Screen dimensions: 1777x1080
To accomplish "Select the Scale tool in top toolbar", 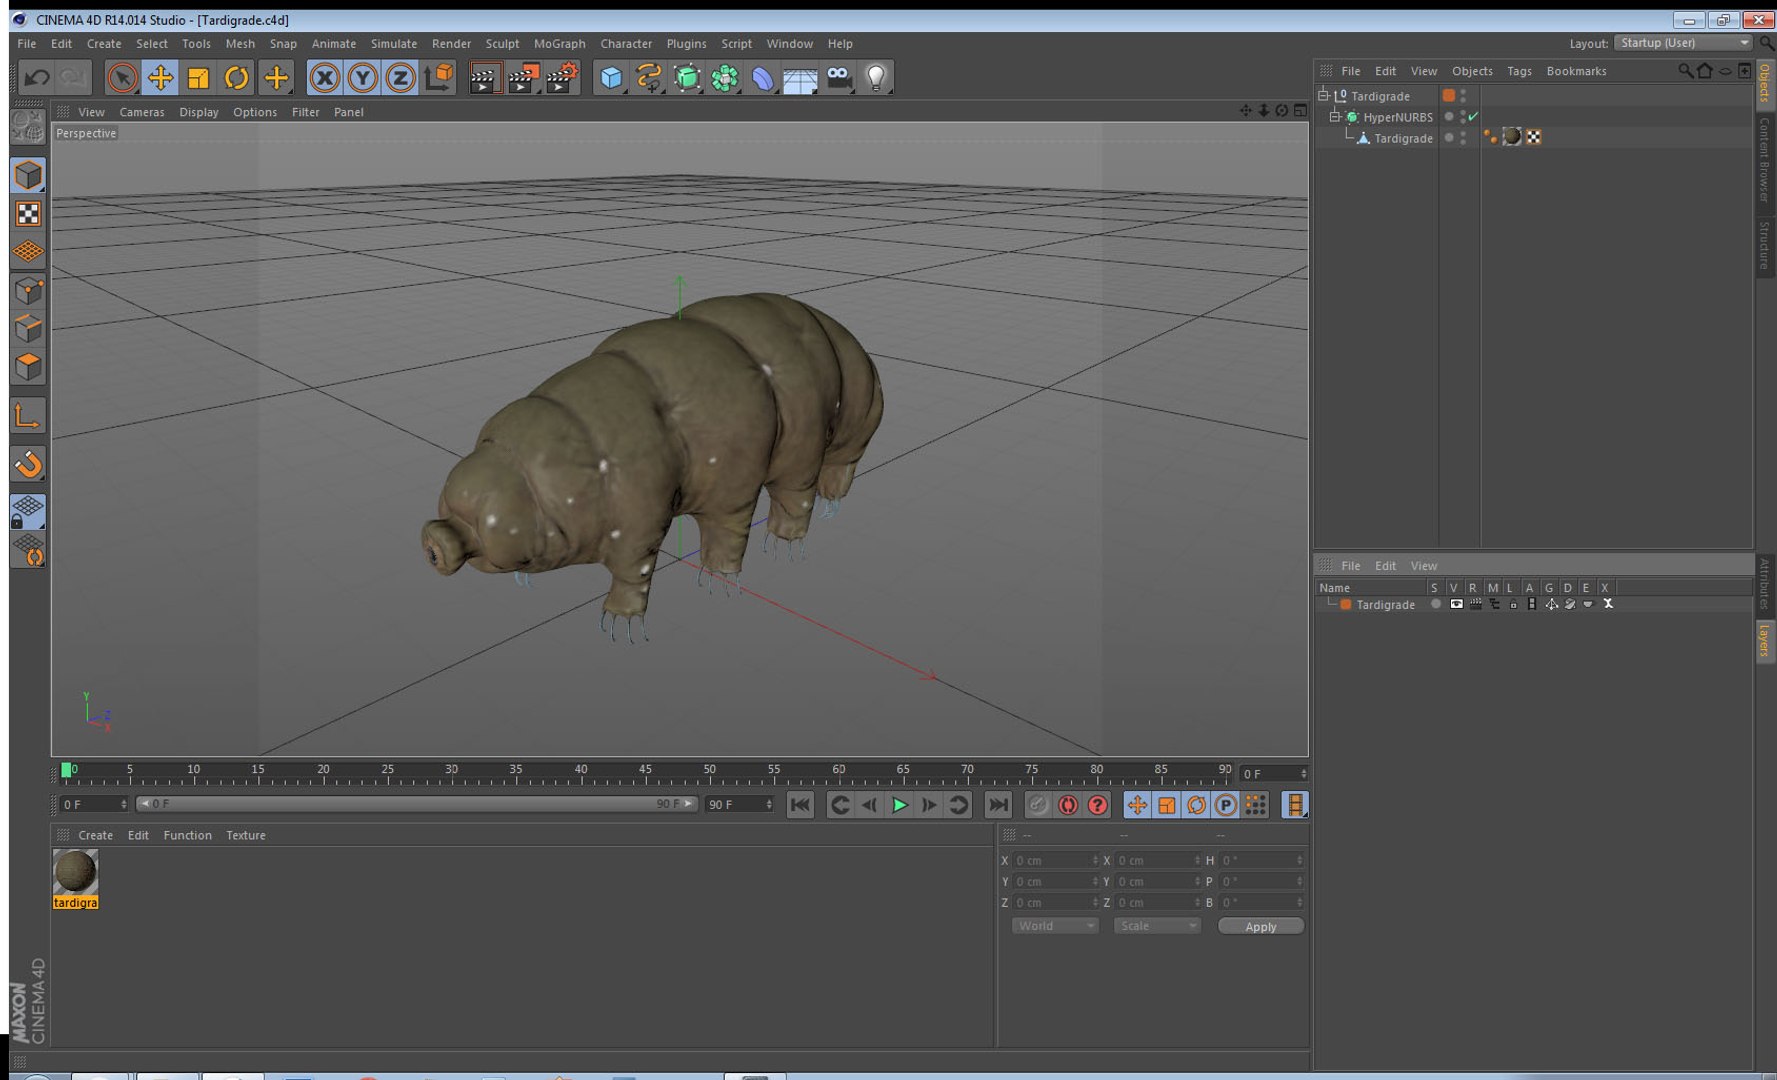I will [x=198, y=78].
